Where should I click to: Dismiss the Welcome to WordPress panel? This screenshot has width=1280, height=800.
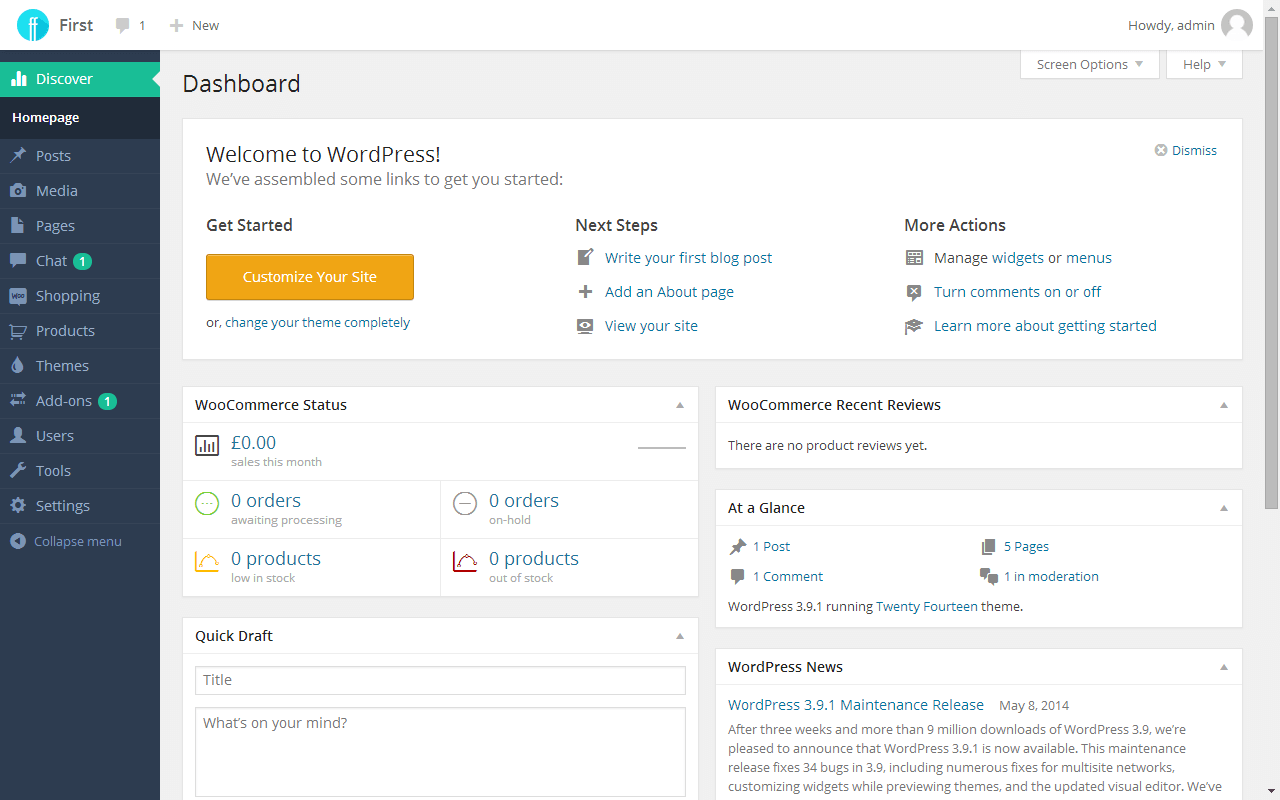point(1186,150)
